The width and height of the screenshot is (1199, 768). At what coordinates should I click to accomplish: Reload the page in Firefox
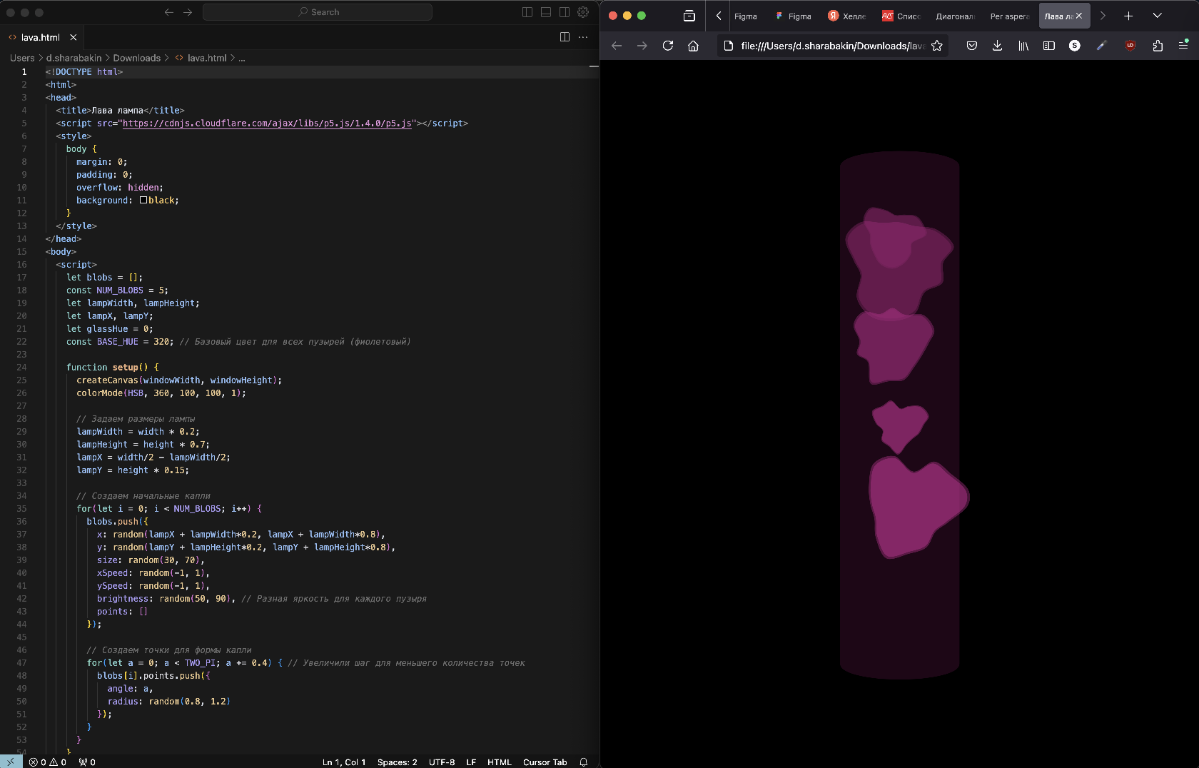pos(668,46)
